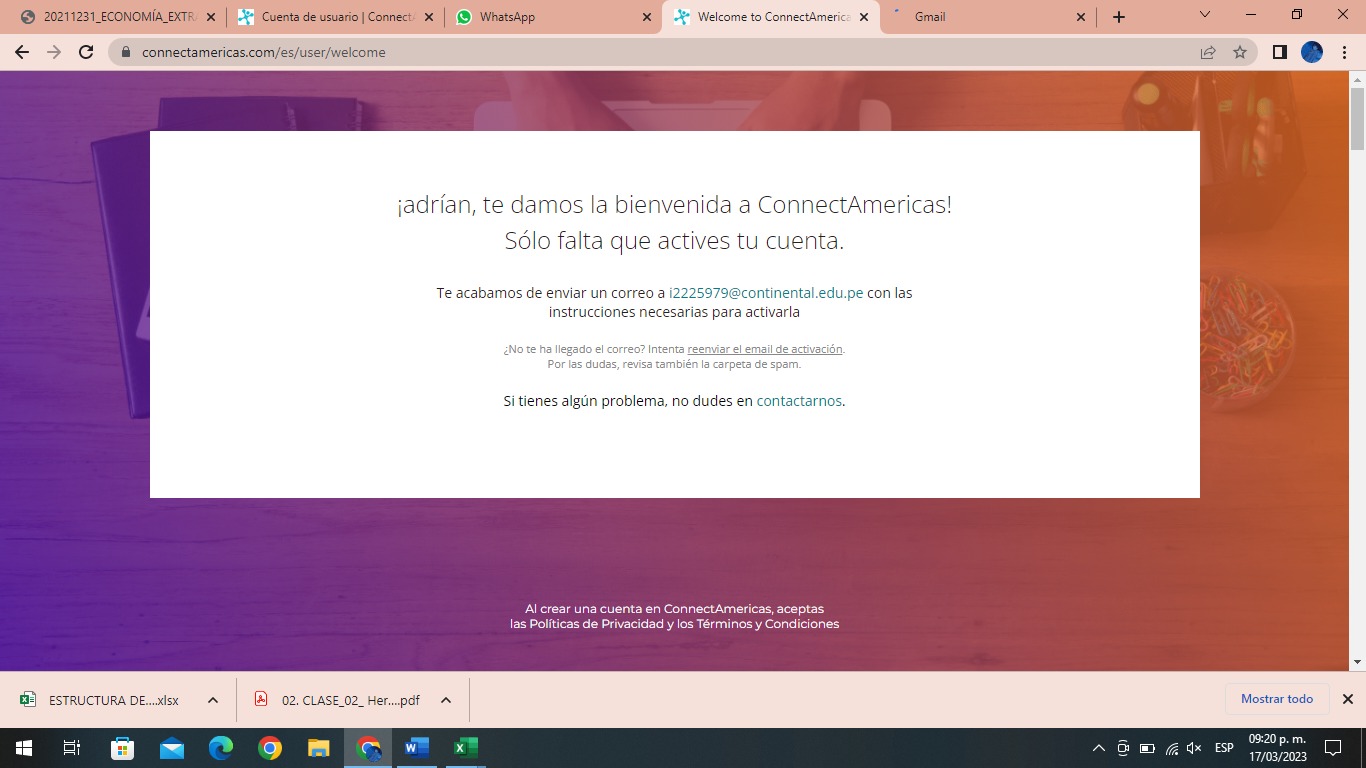Open Excel from the taskbar
This screenshot has width=1366, height=768.
[x=466, y=748]
